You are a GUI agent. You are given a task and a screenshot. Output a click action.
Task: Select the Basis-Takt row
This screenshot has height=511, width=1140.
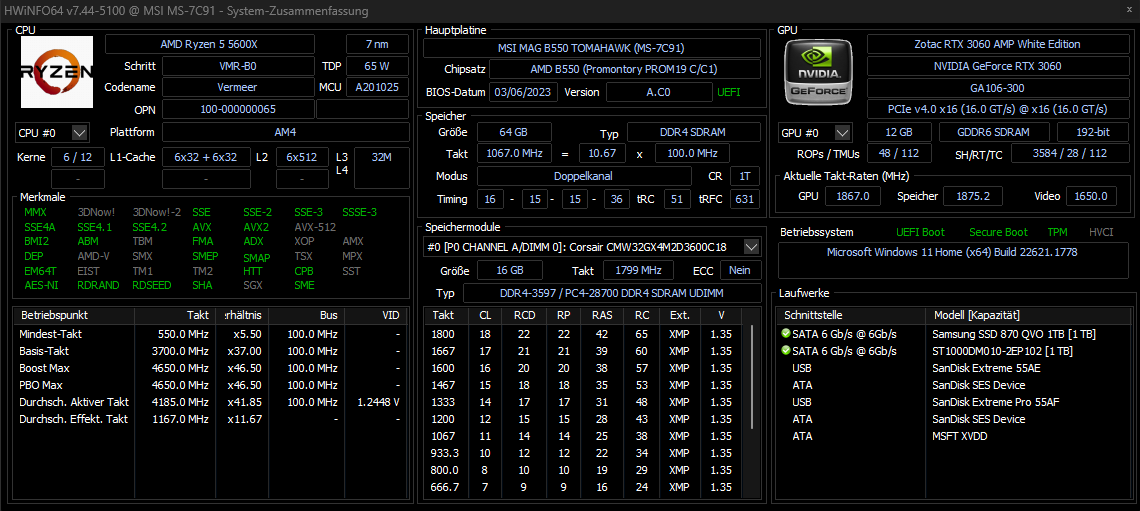[x=210, y=351]
